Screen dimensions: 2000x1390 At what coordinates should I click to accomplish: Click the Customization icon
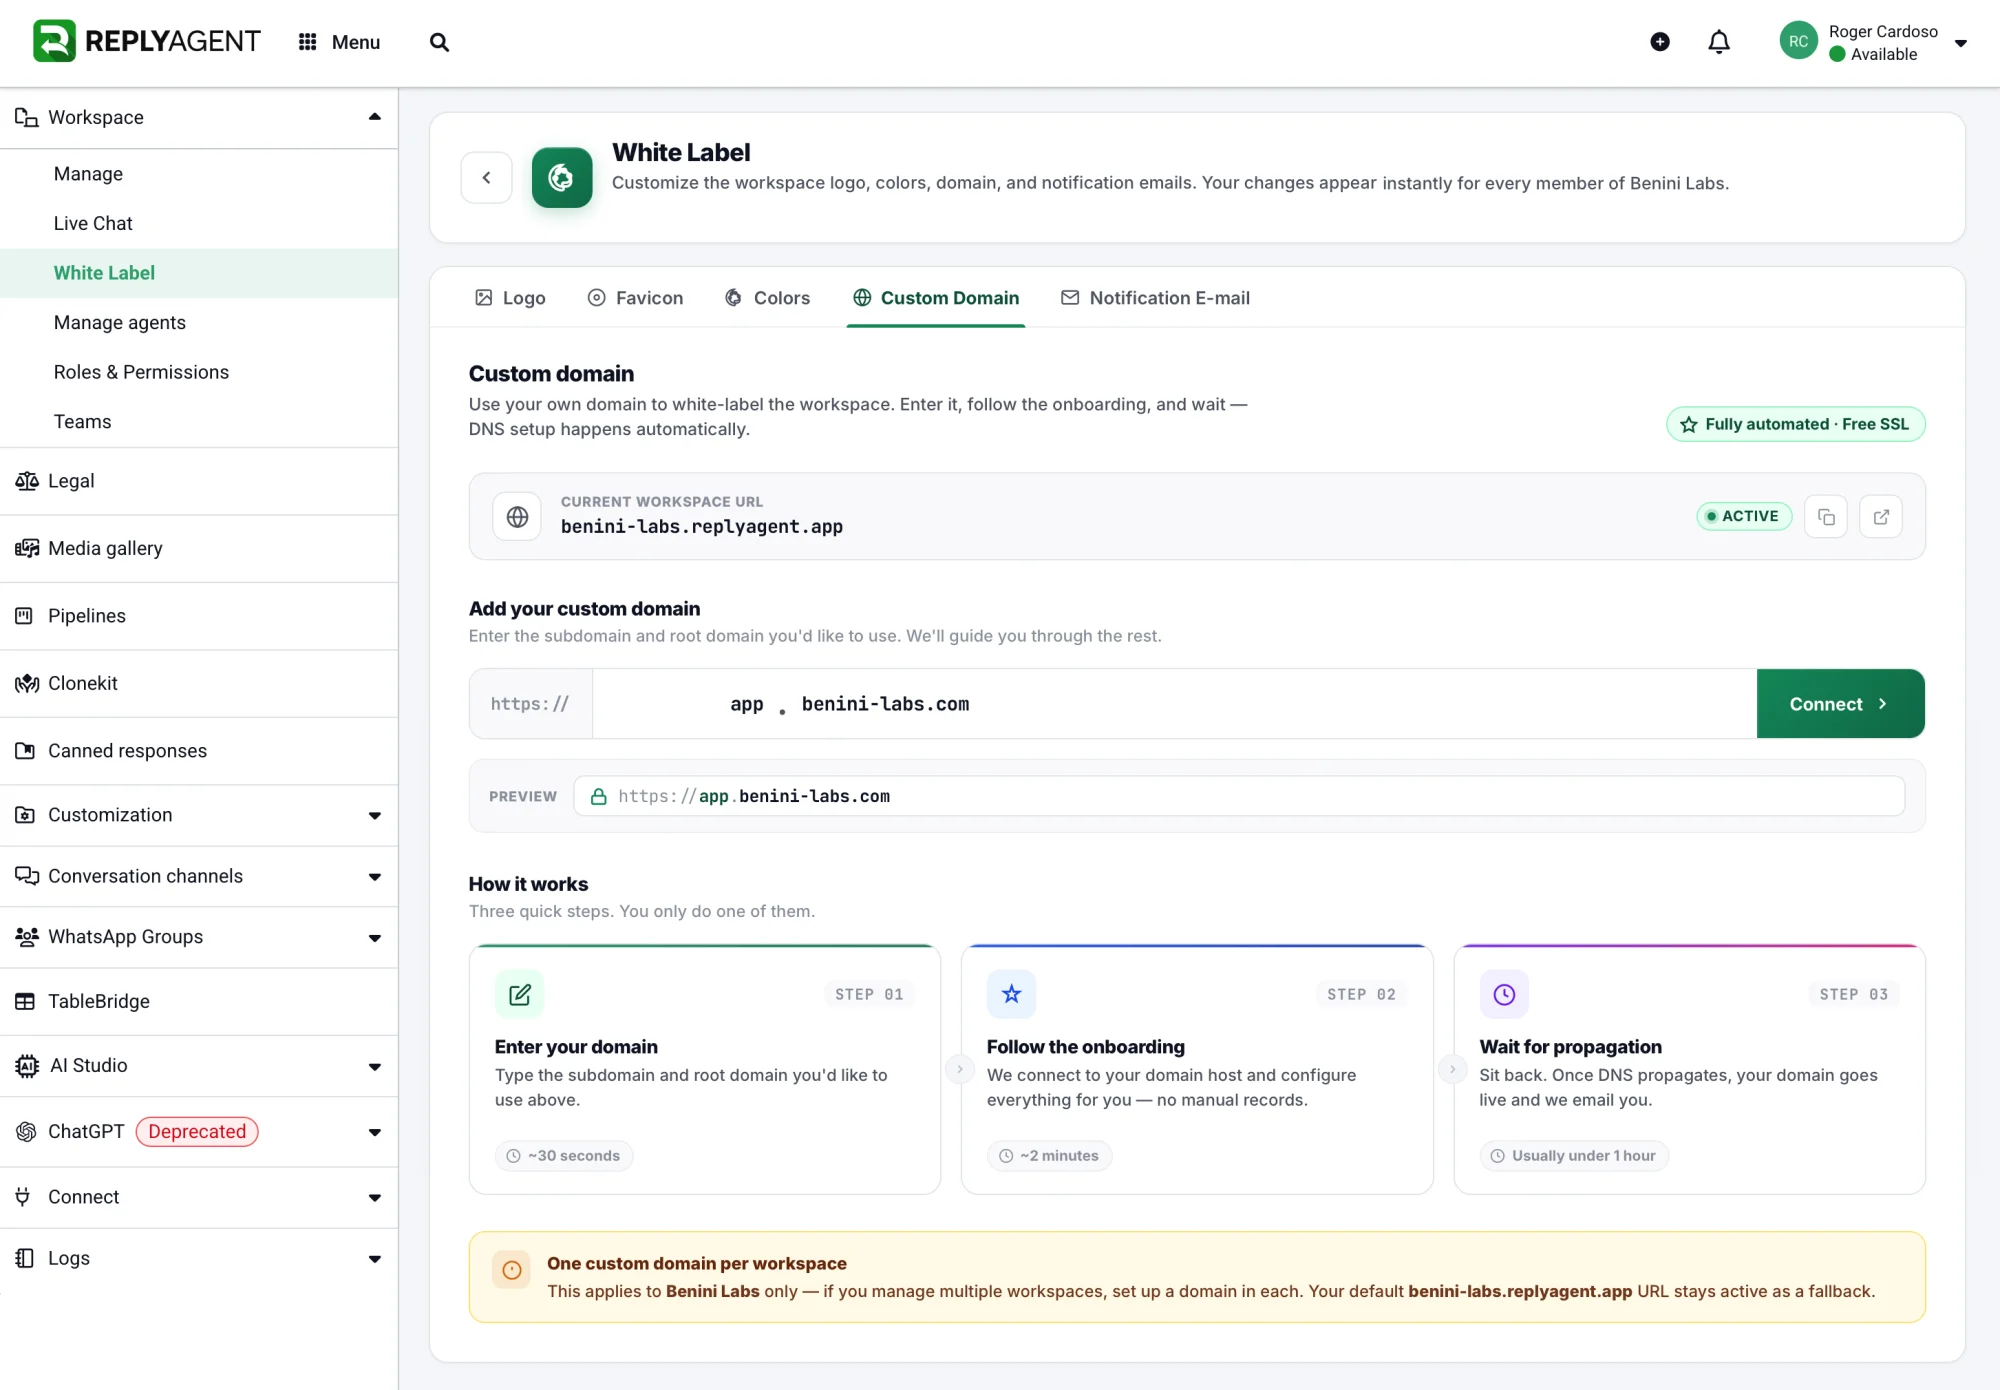(x=25, y=815)
